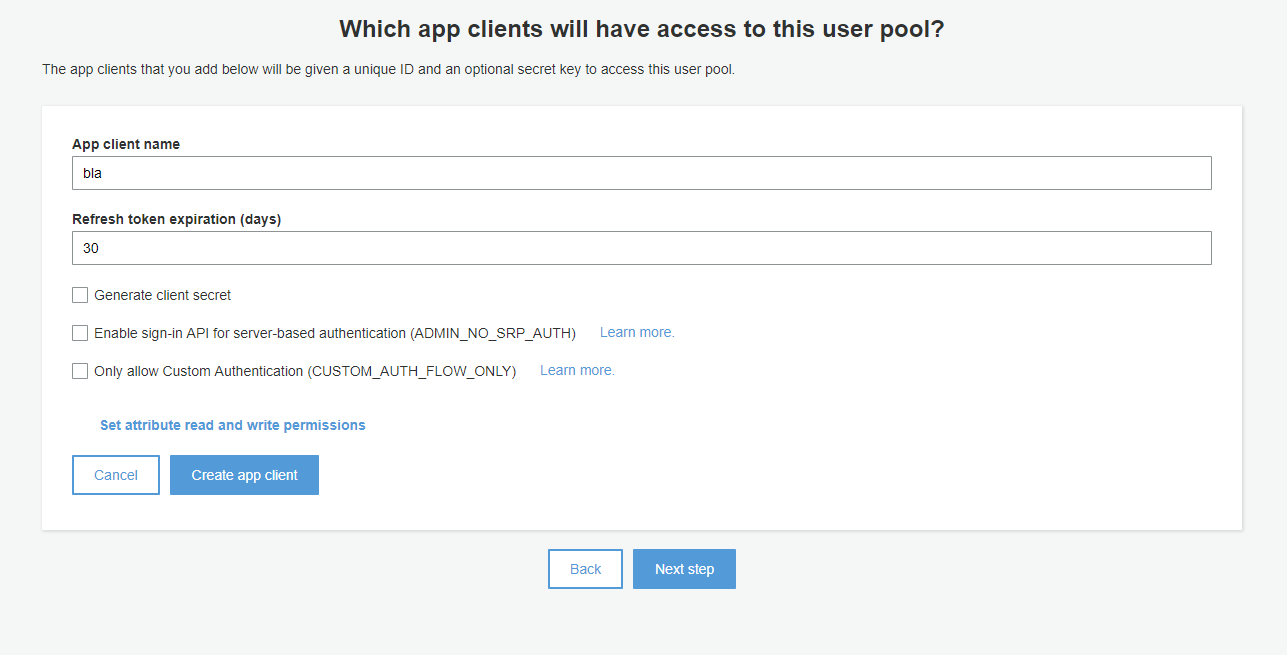This screenshot has height=655, width=1287.
Task: Check the Generate client secret box
Action: click(x=80, y=295)
